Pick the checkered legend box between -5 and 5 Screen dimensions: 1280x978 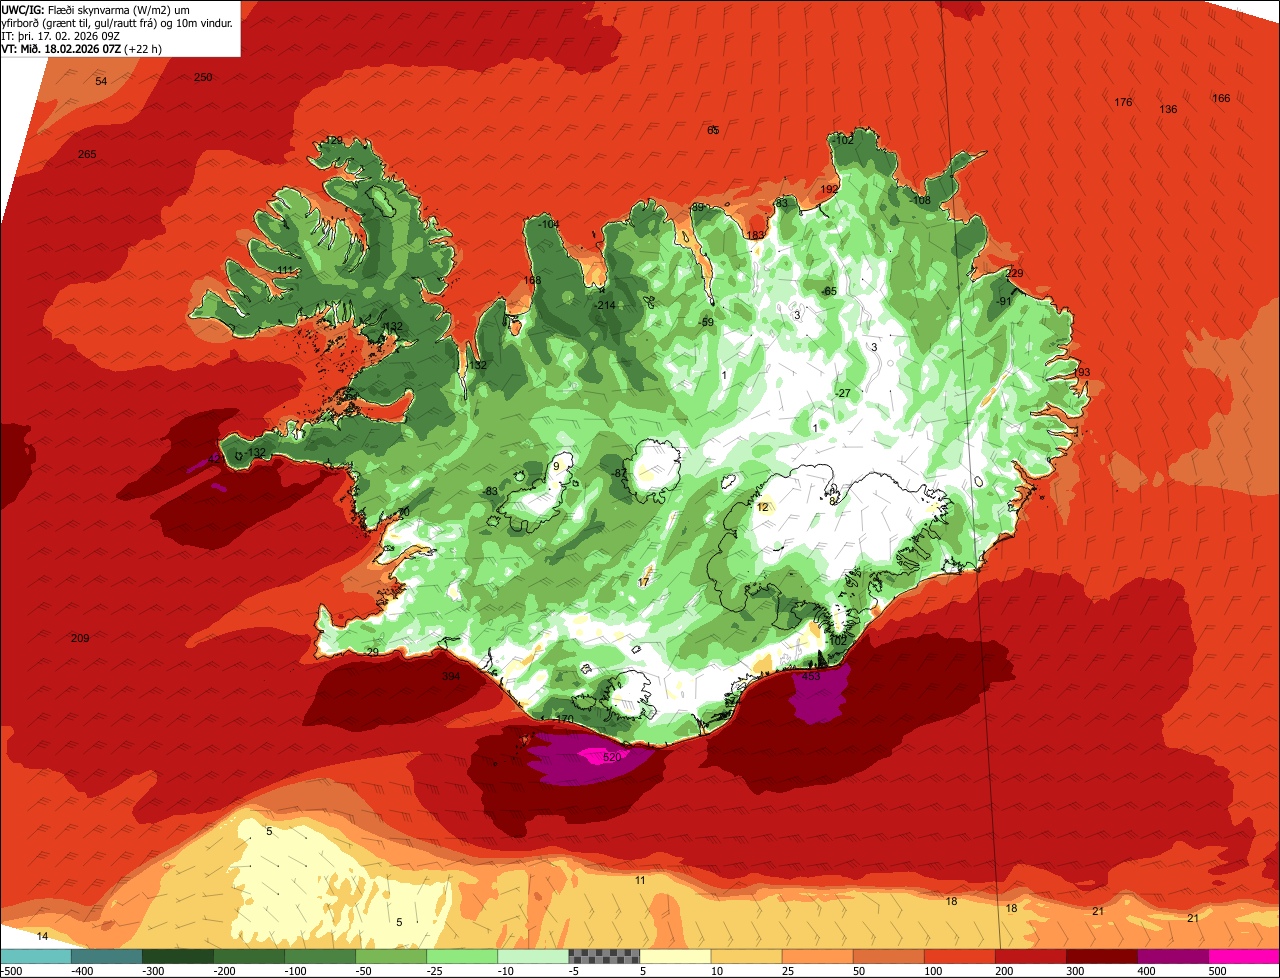point(604,956)
